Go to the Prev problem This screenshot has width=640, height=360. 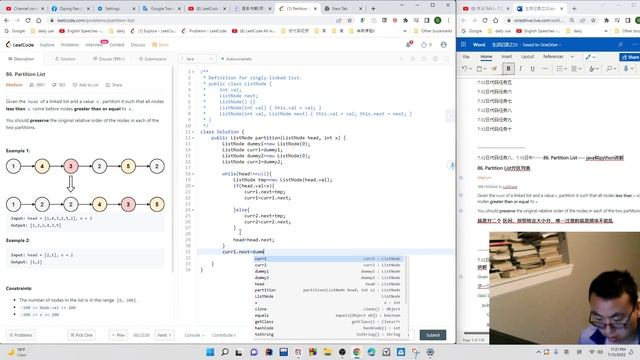click(118, 335)
